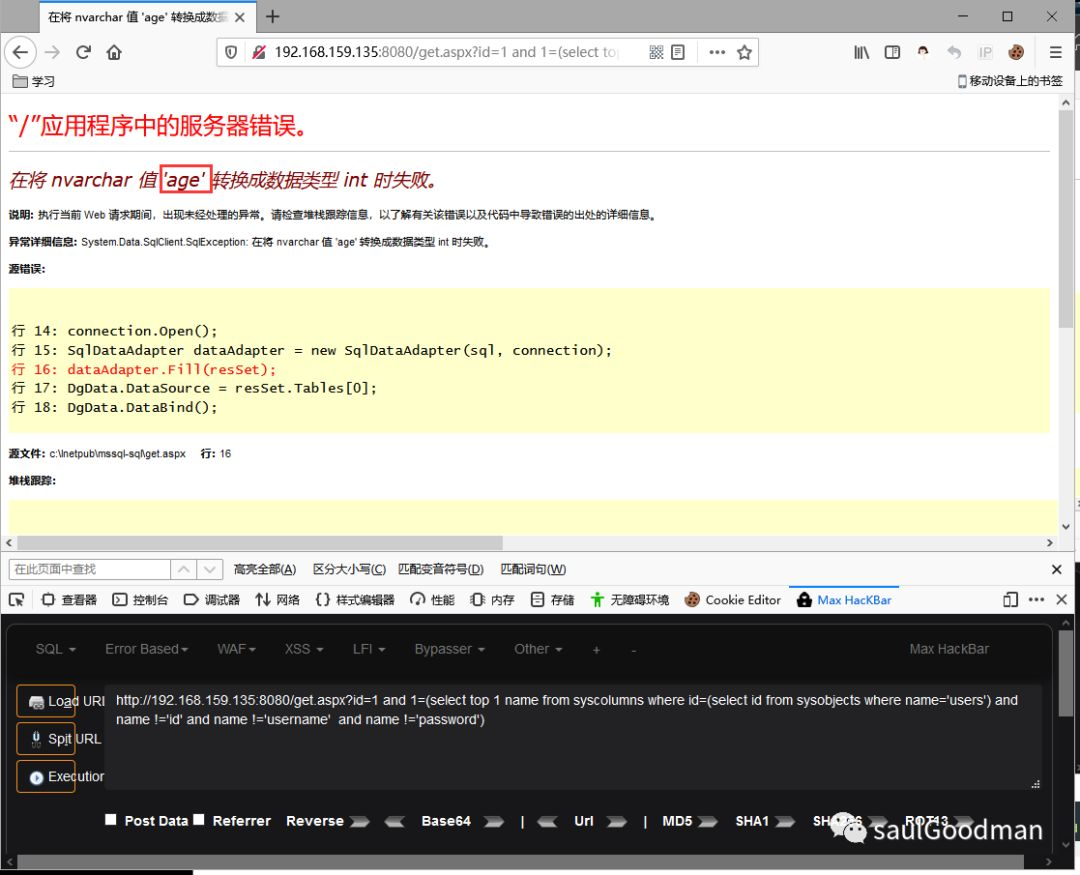Screen dimensions: 1080x875
Task: Pick an element from page tool
Action: 16,600
